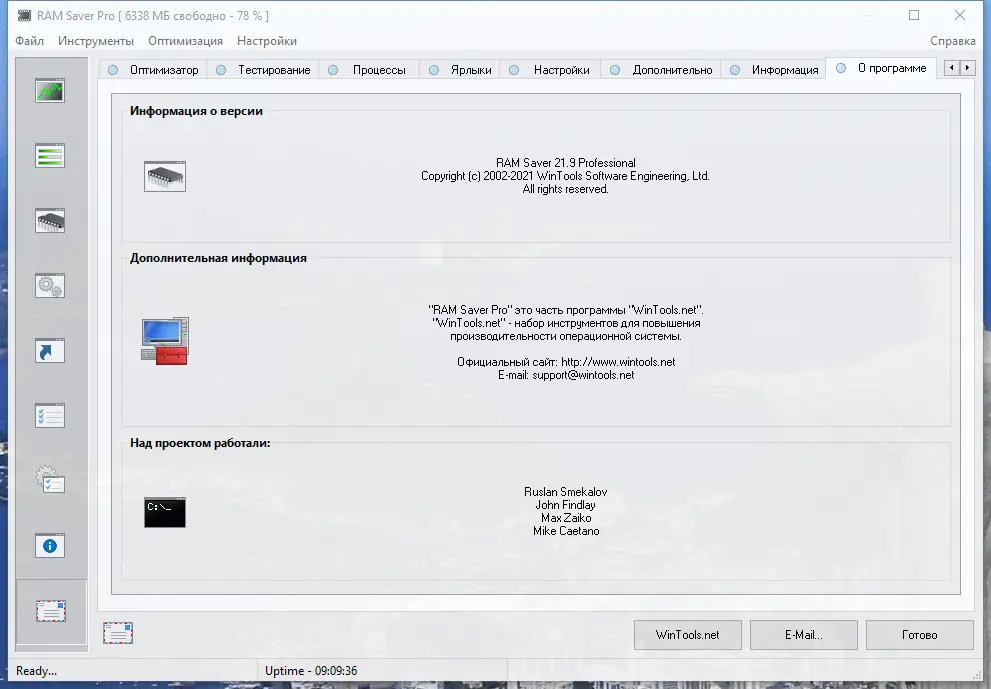This screenshot has height=689, width=991.
Task: Click the name Ruslan Smekalov
Action: pos(566,492)
